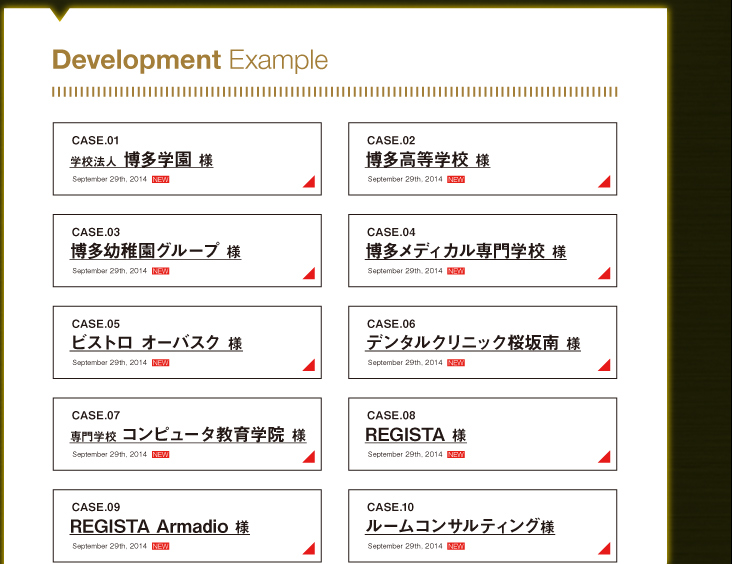Open CASE.02 博多高等学校 link
The image size is (732, 564).
click(x=428, y=160)
